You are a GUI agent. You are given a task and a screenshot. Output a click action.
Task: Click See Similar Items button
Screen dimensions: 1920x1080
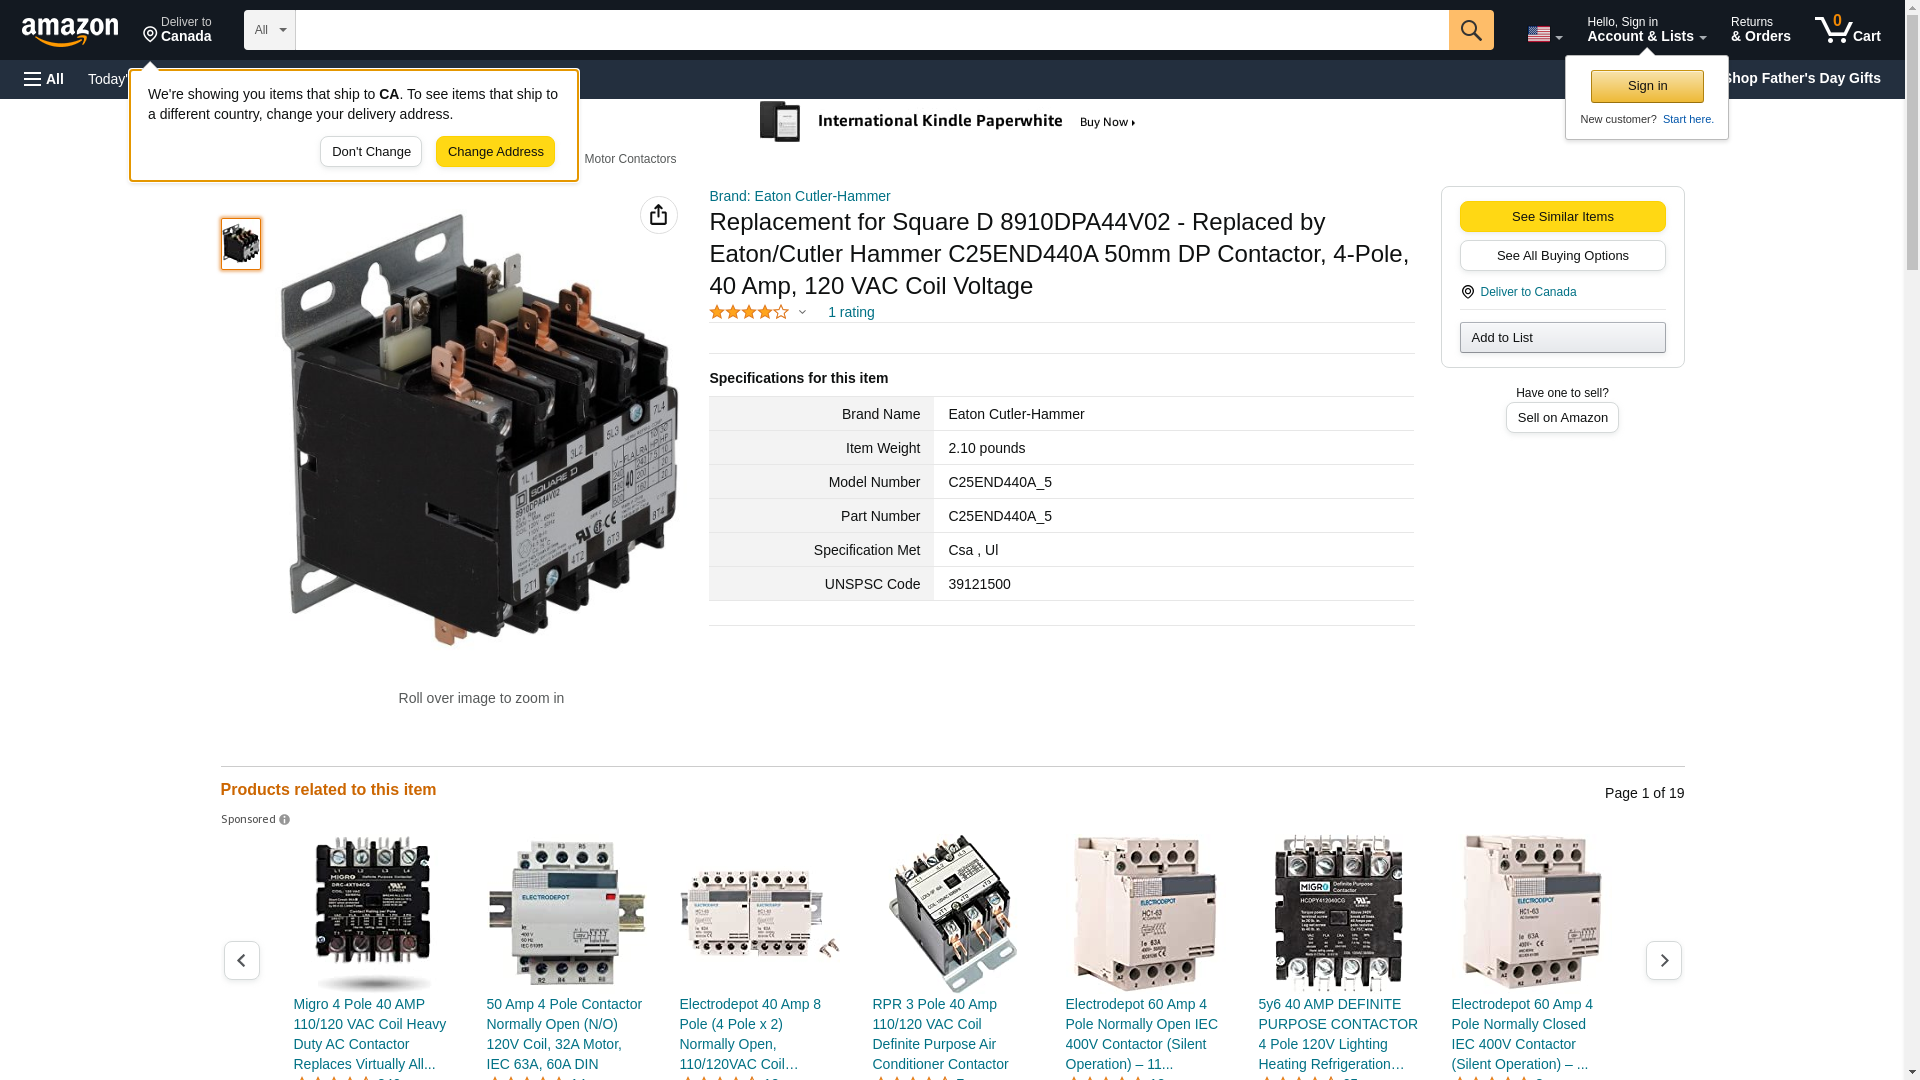(x=1561, y=217)
